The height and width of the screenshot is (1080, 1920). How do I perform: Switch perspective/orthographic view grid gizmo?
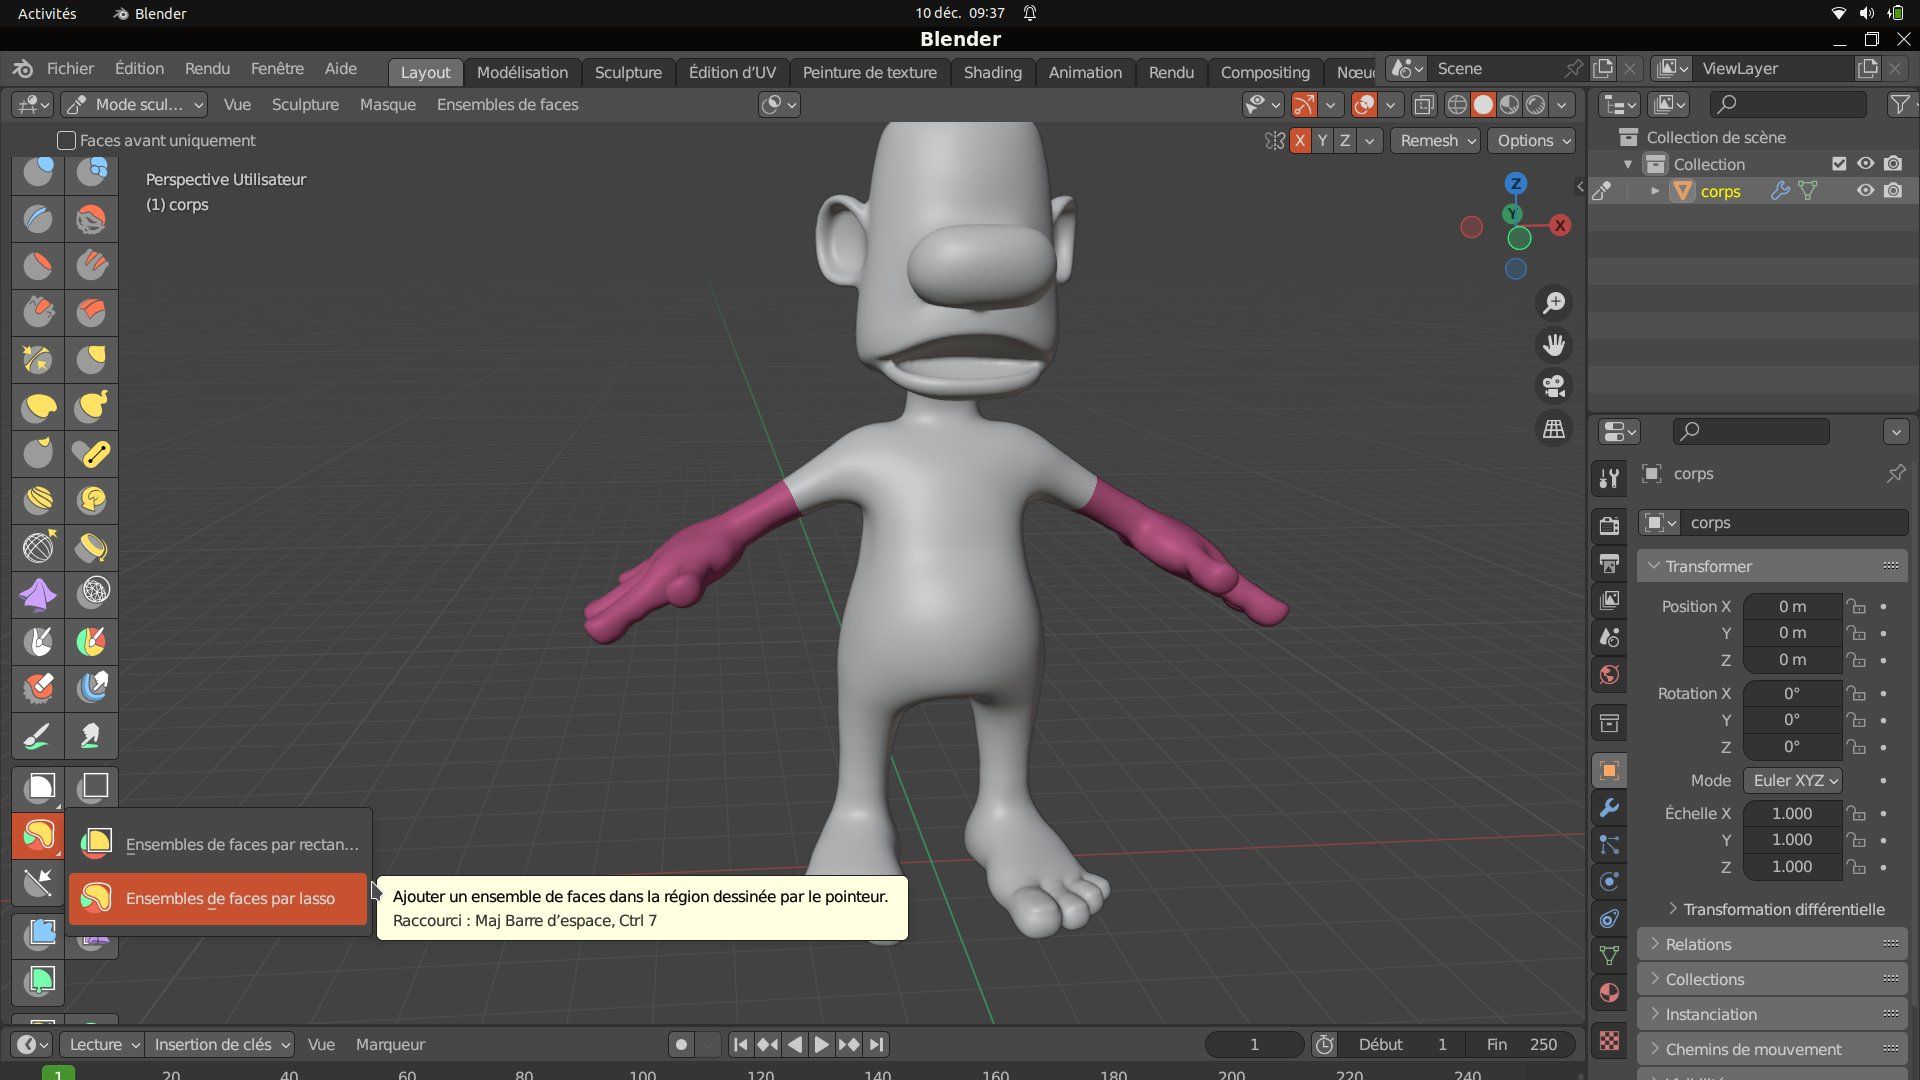(x=1554, y=429)
